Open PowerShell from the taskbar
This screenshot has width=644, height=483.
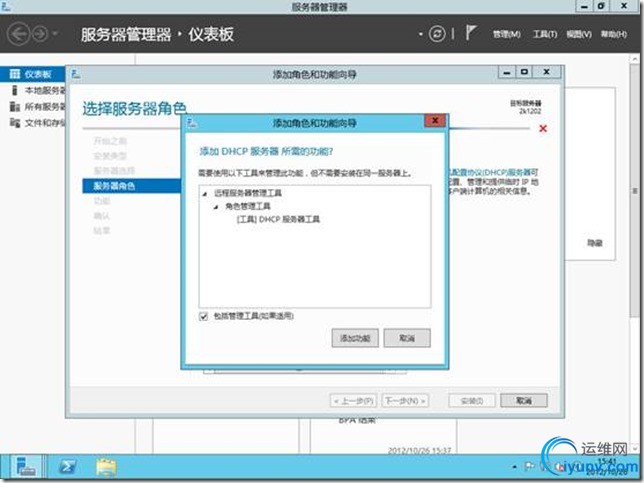click(67, 467)
